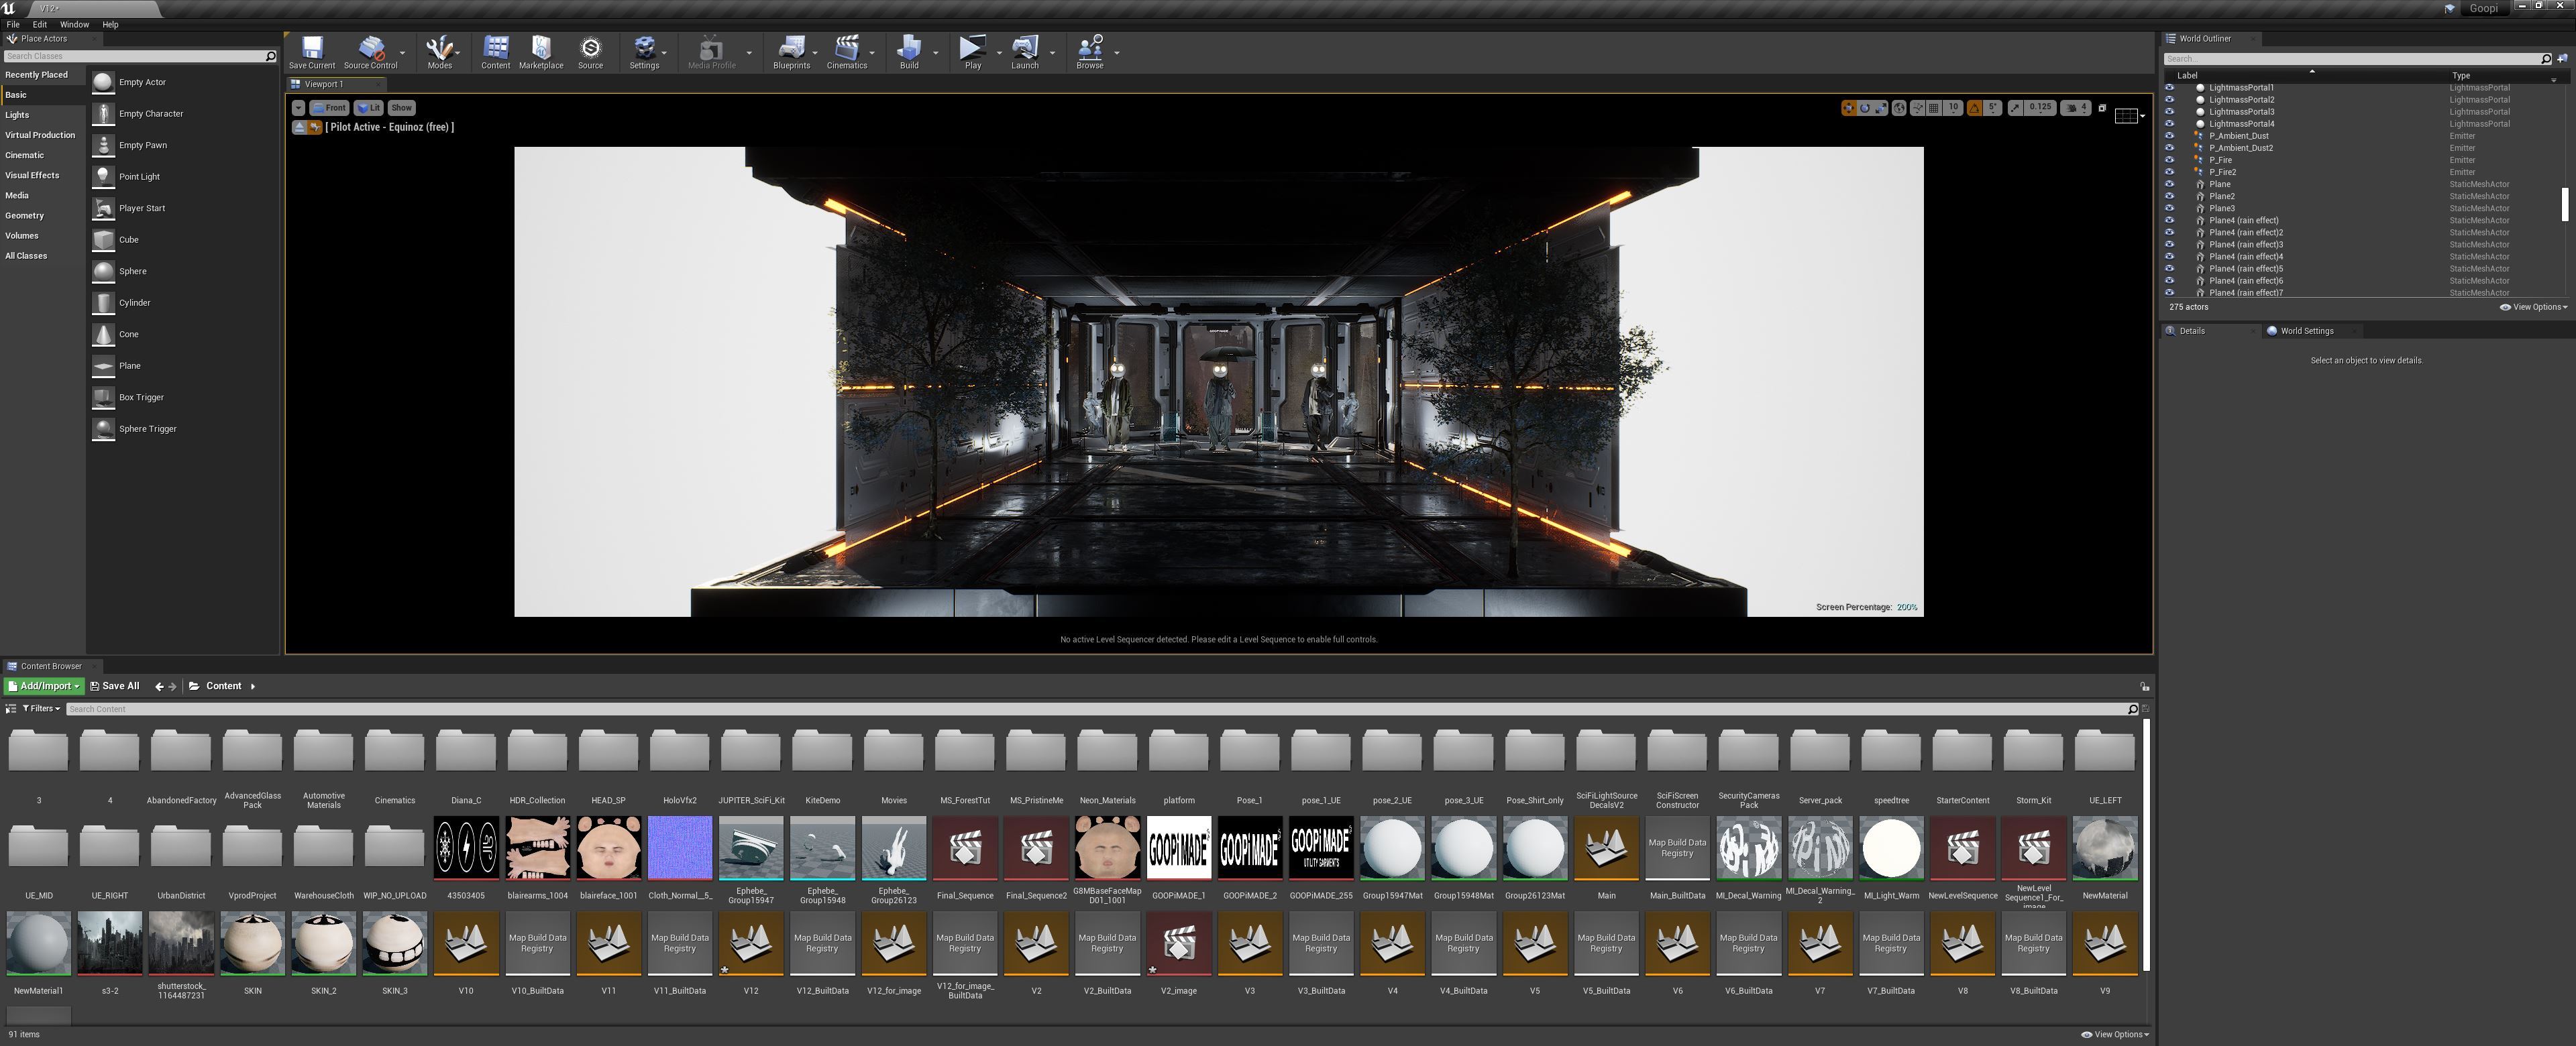Expand the Cinematics toolbar dropdown arrow

tap(872, 53)
